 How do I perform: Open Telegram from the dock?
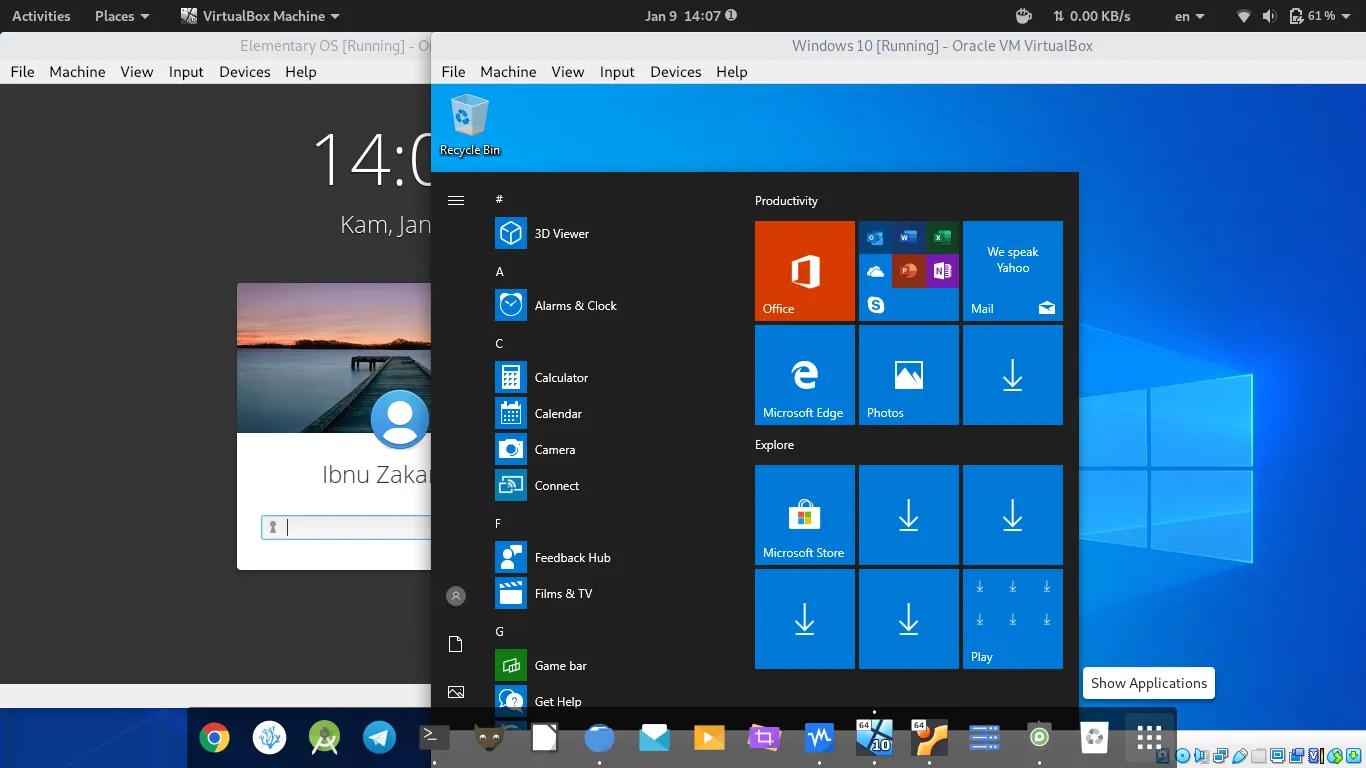point(379,738)
